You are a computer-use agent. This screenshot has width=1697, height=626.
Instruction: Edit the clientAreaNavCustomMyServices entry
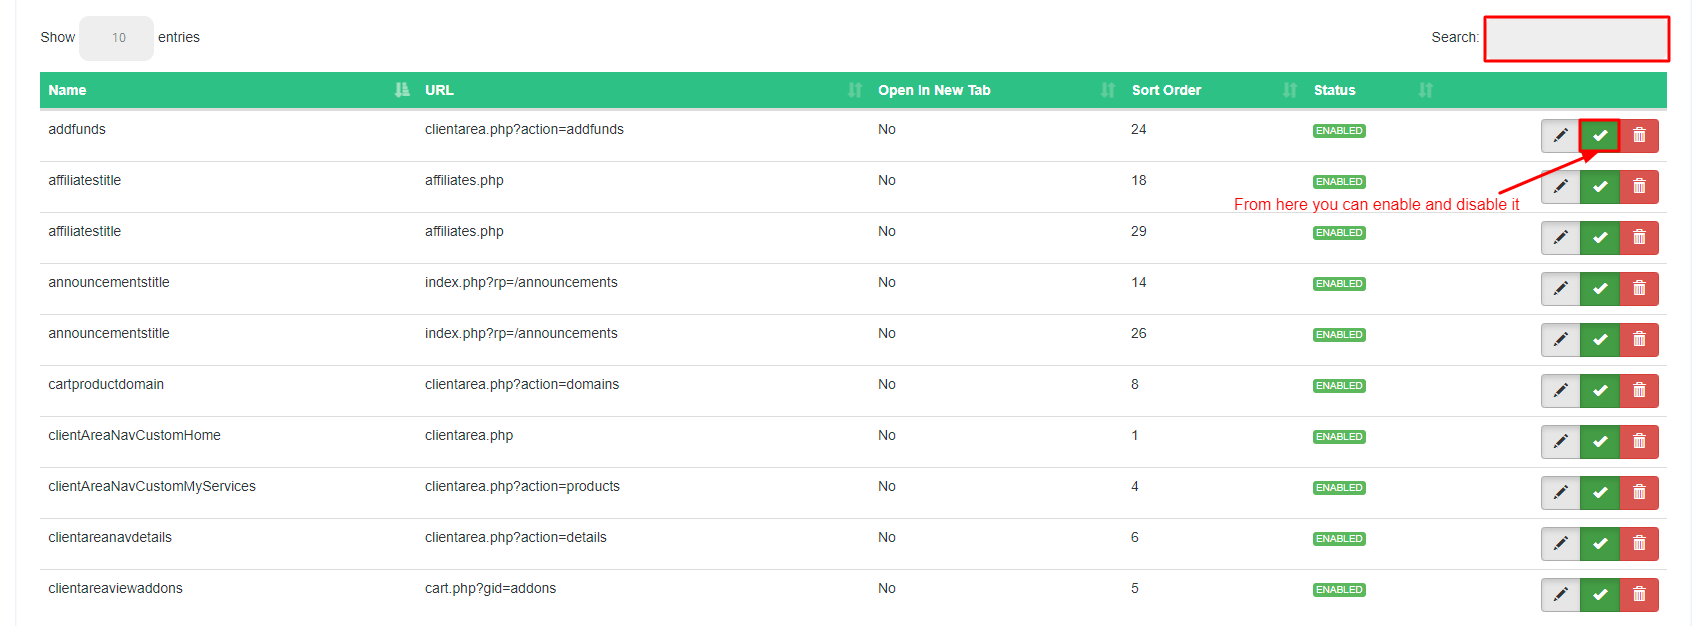[x=1560, y=493]
